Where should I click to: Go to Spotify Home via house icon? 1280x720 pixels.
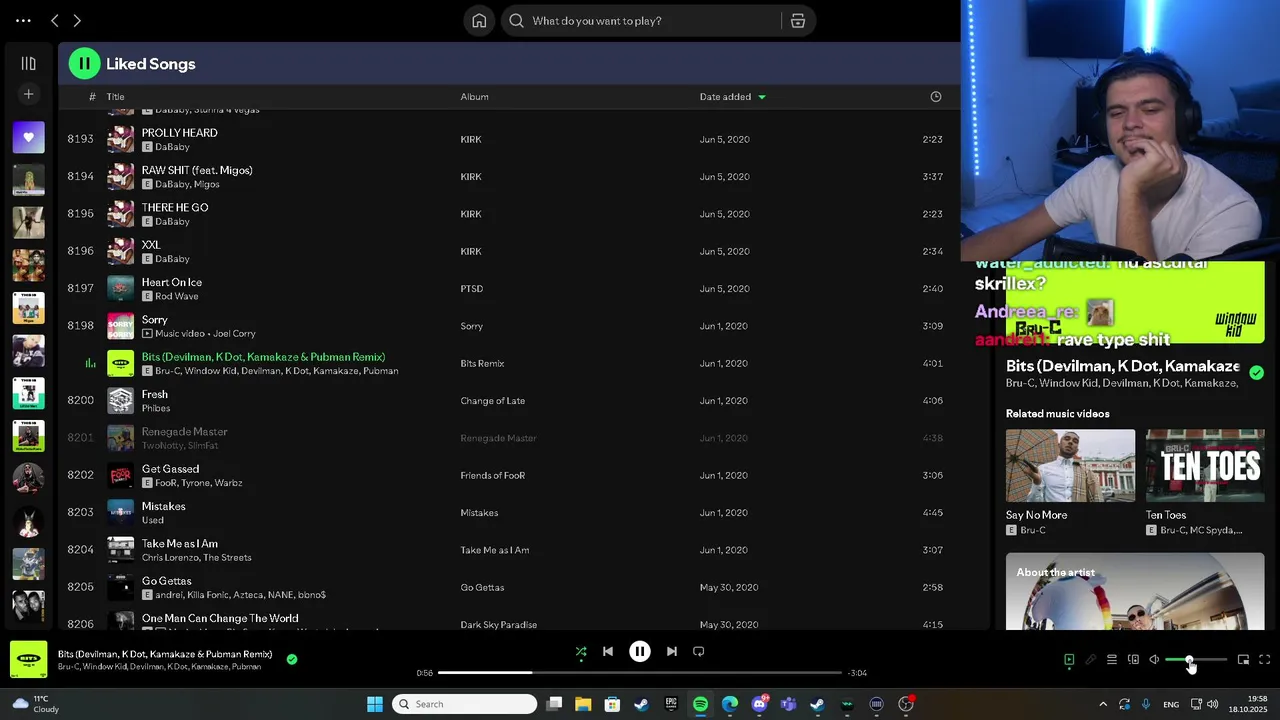[x=479, y=21]
